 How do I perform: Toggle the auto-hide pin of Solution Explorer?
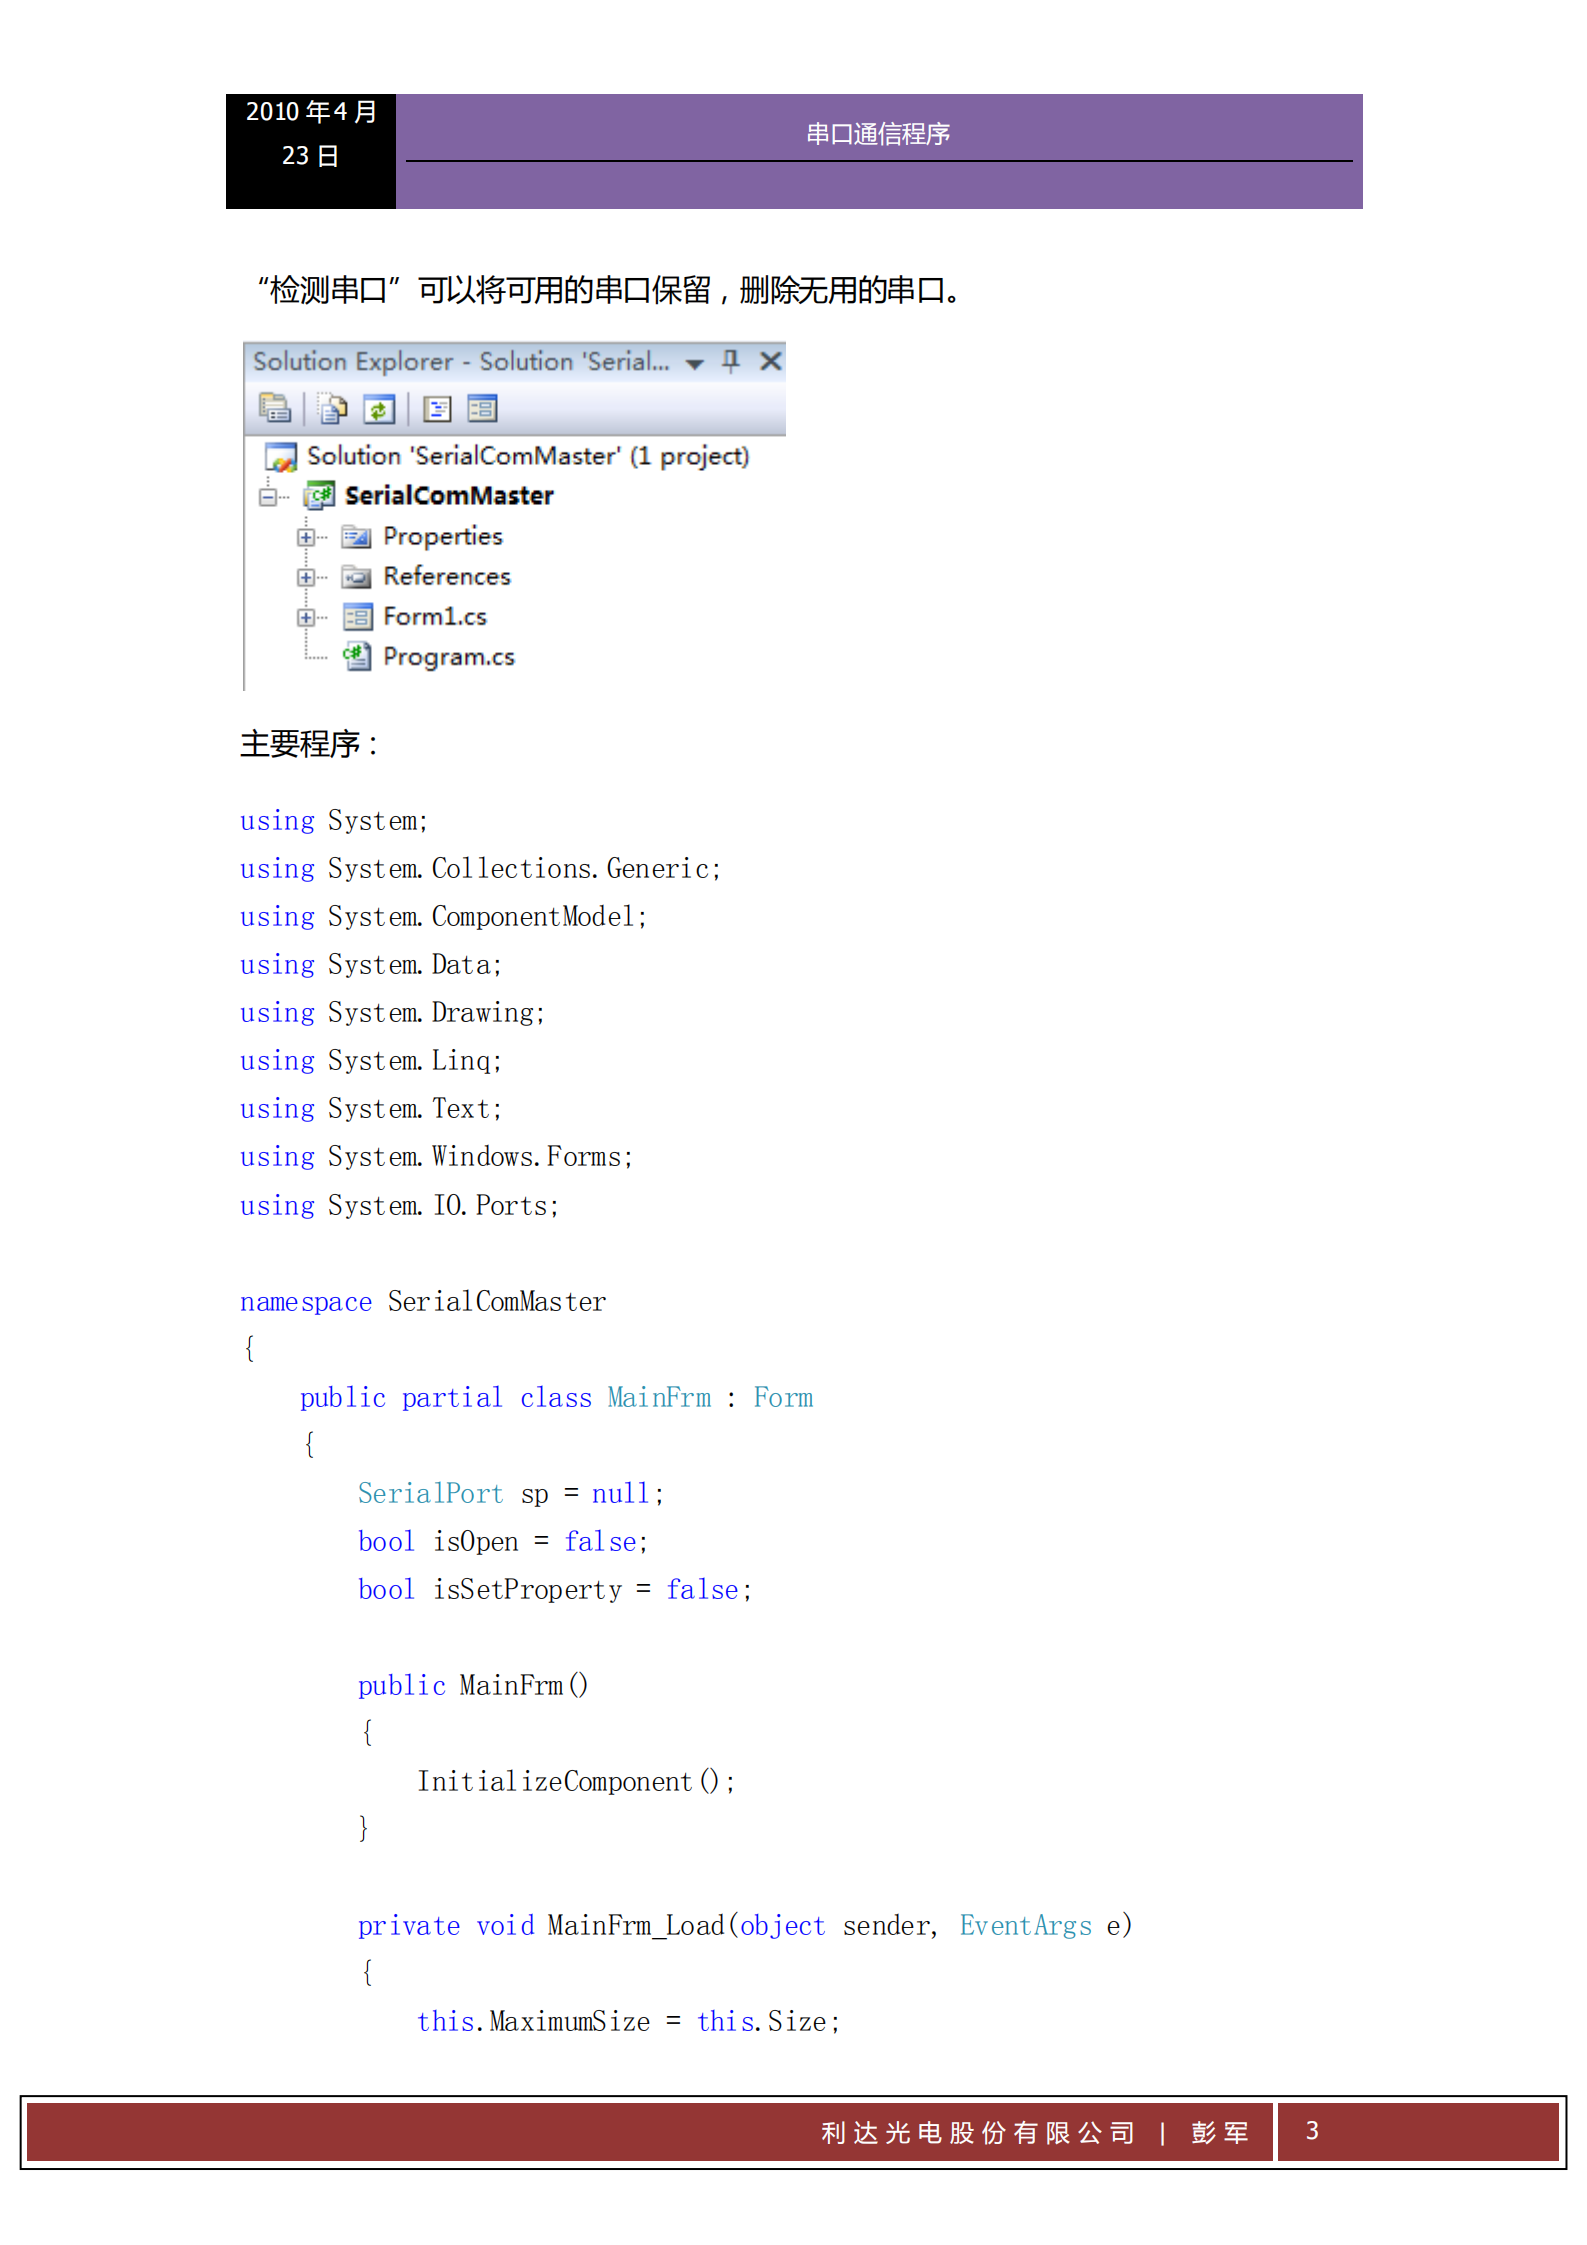point(731,361)
